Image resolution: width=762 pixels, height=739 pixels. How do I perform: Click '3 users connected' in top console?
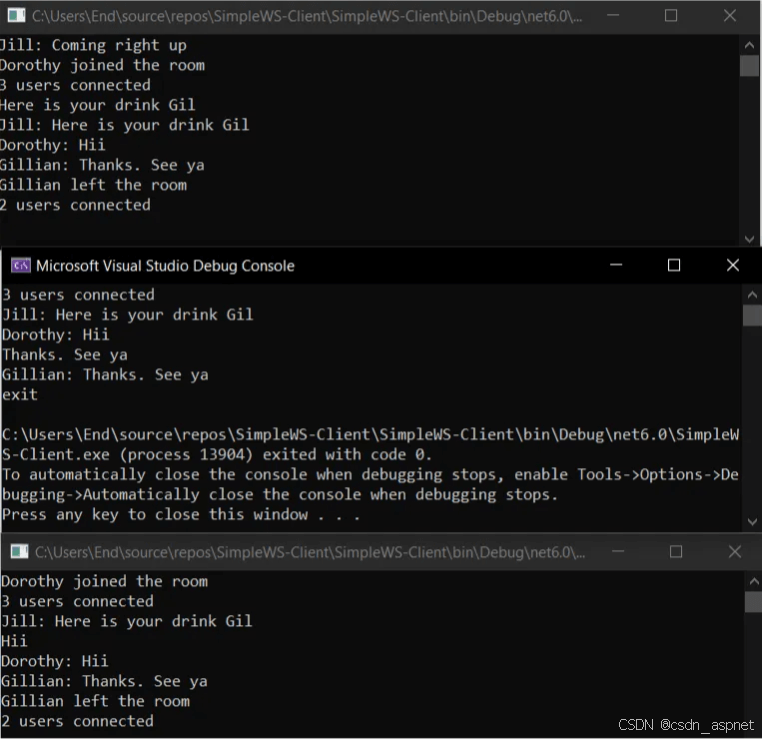point(75,86)
